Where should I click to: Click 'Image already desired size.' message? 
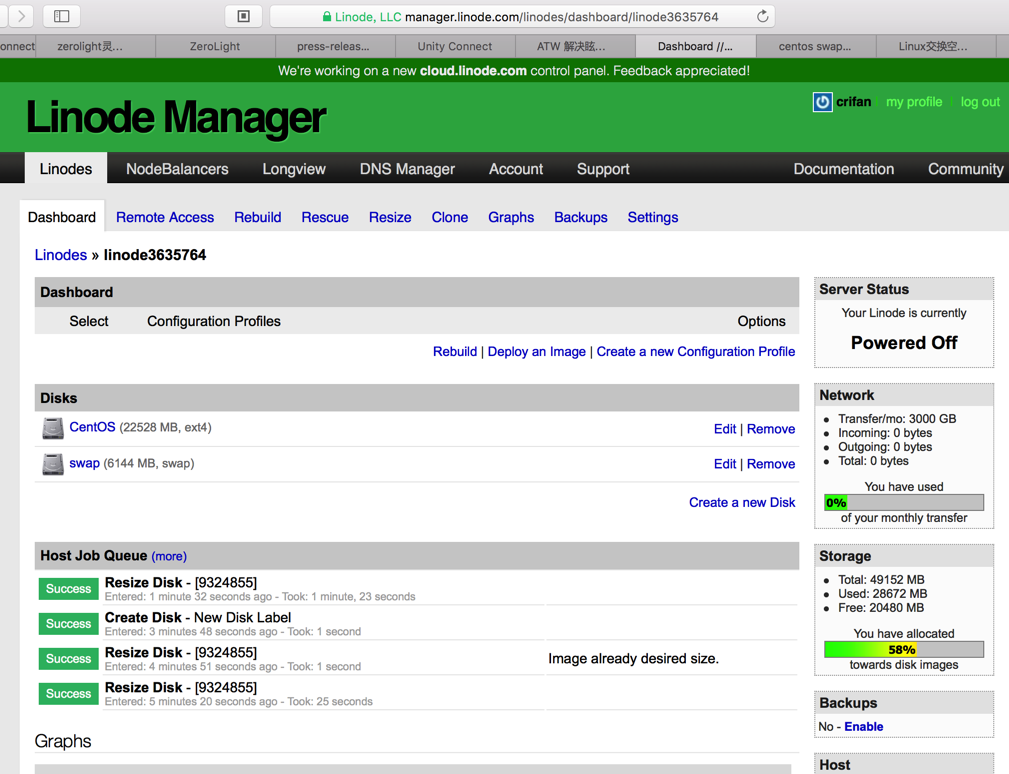tap(633, 659)
